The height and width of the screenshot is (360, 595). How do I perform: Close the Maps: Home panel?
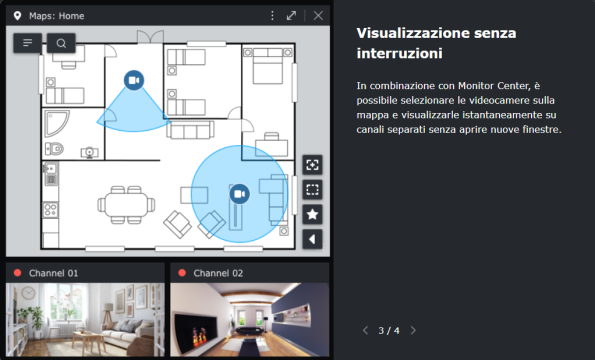point(318,16)
